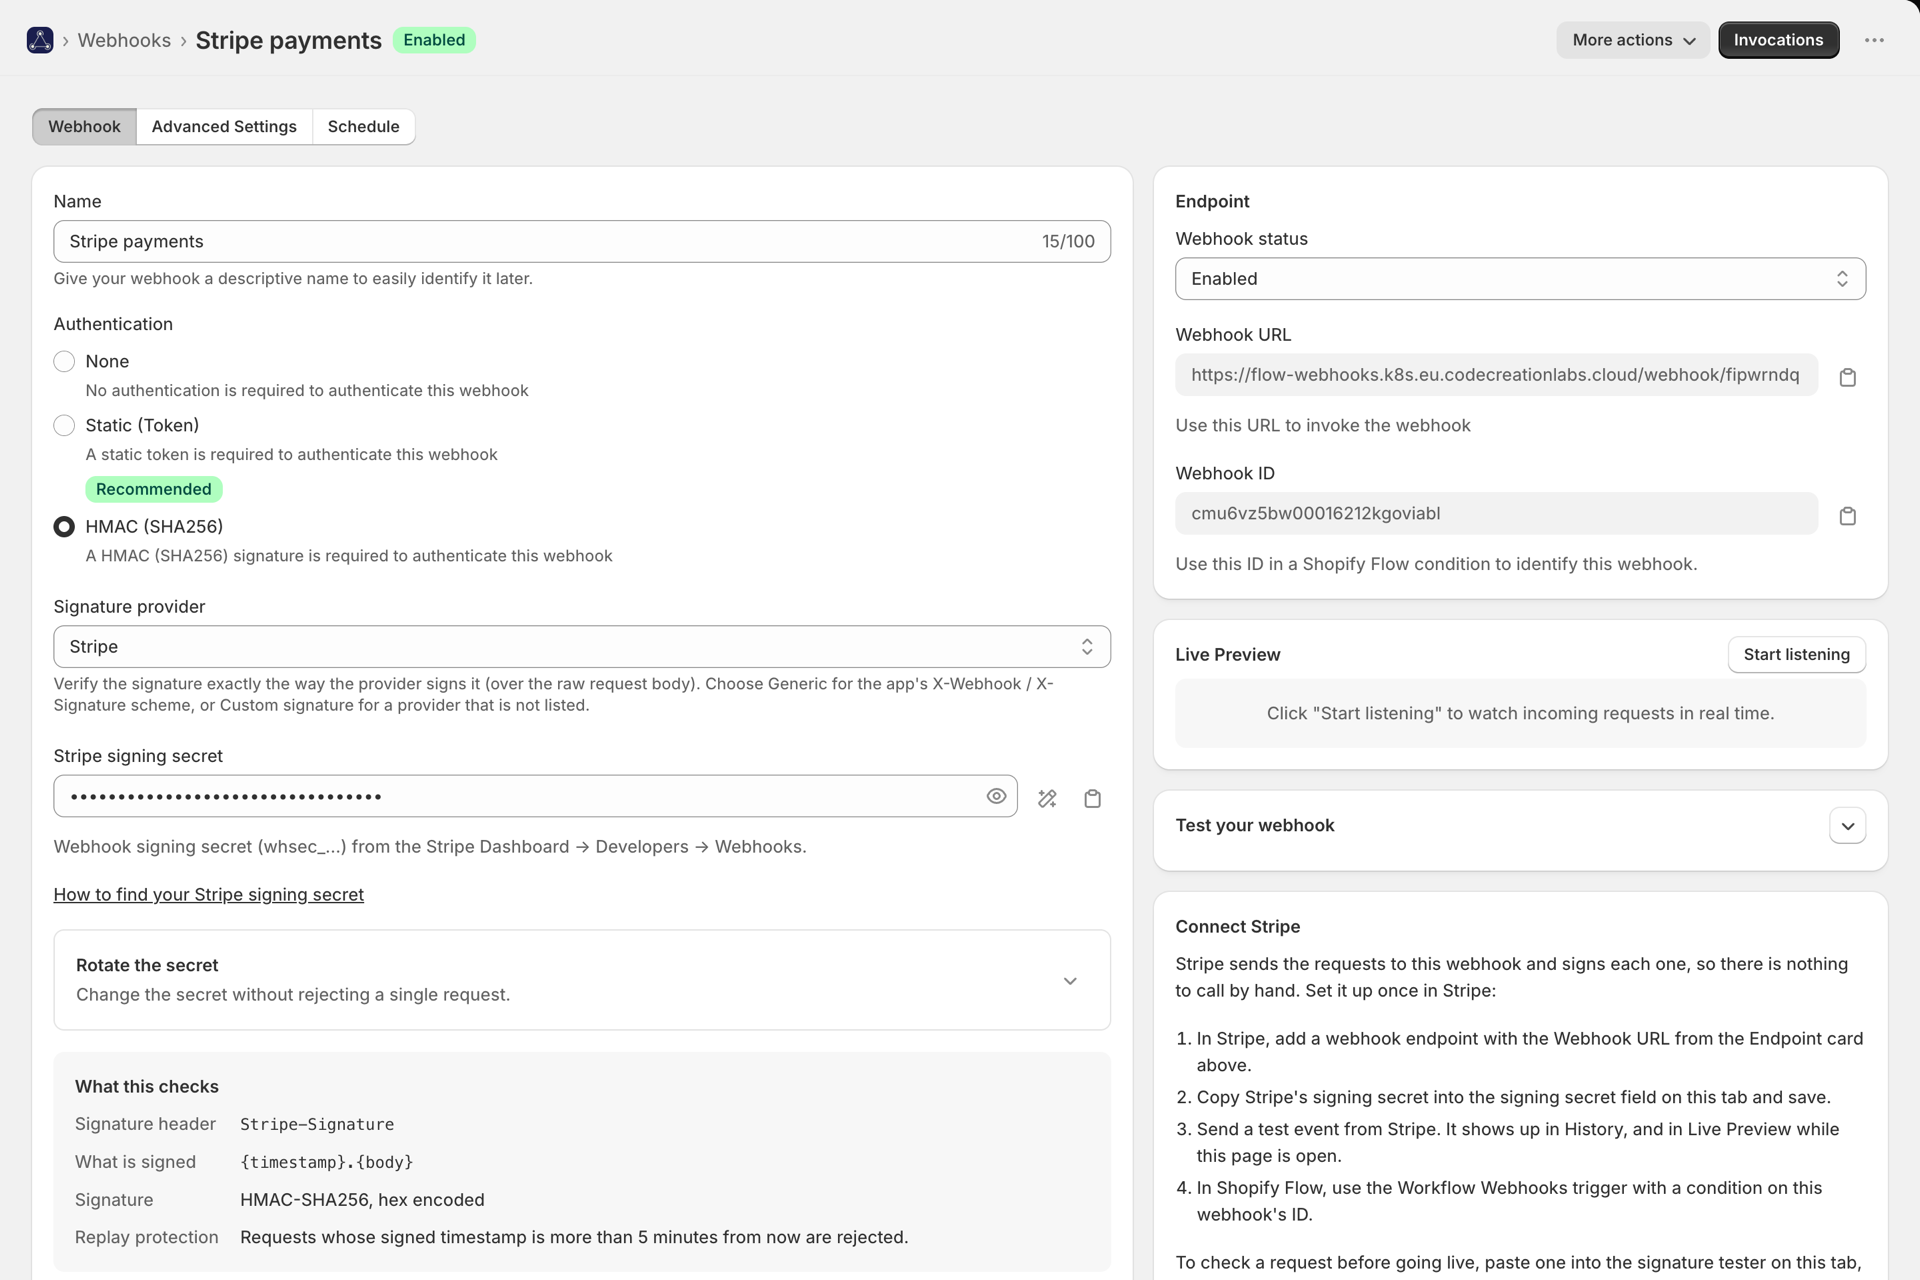Screen dimensions: 1920x1280
Task: Select the None authentication option
Action: tap(64, 361)
